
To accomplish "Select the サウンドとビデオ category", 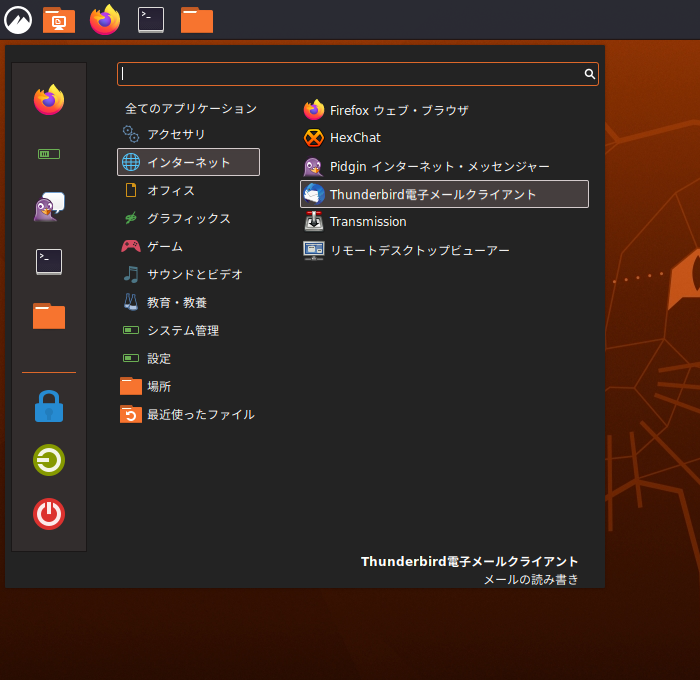I will [188, 274].
